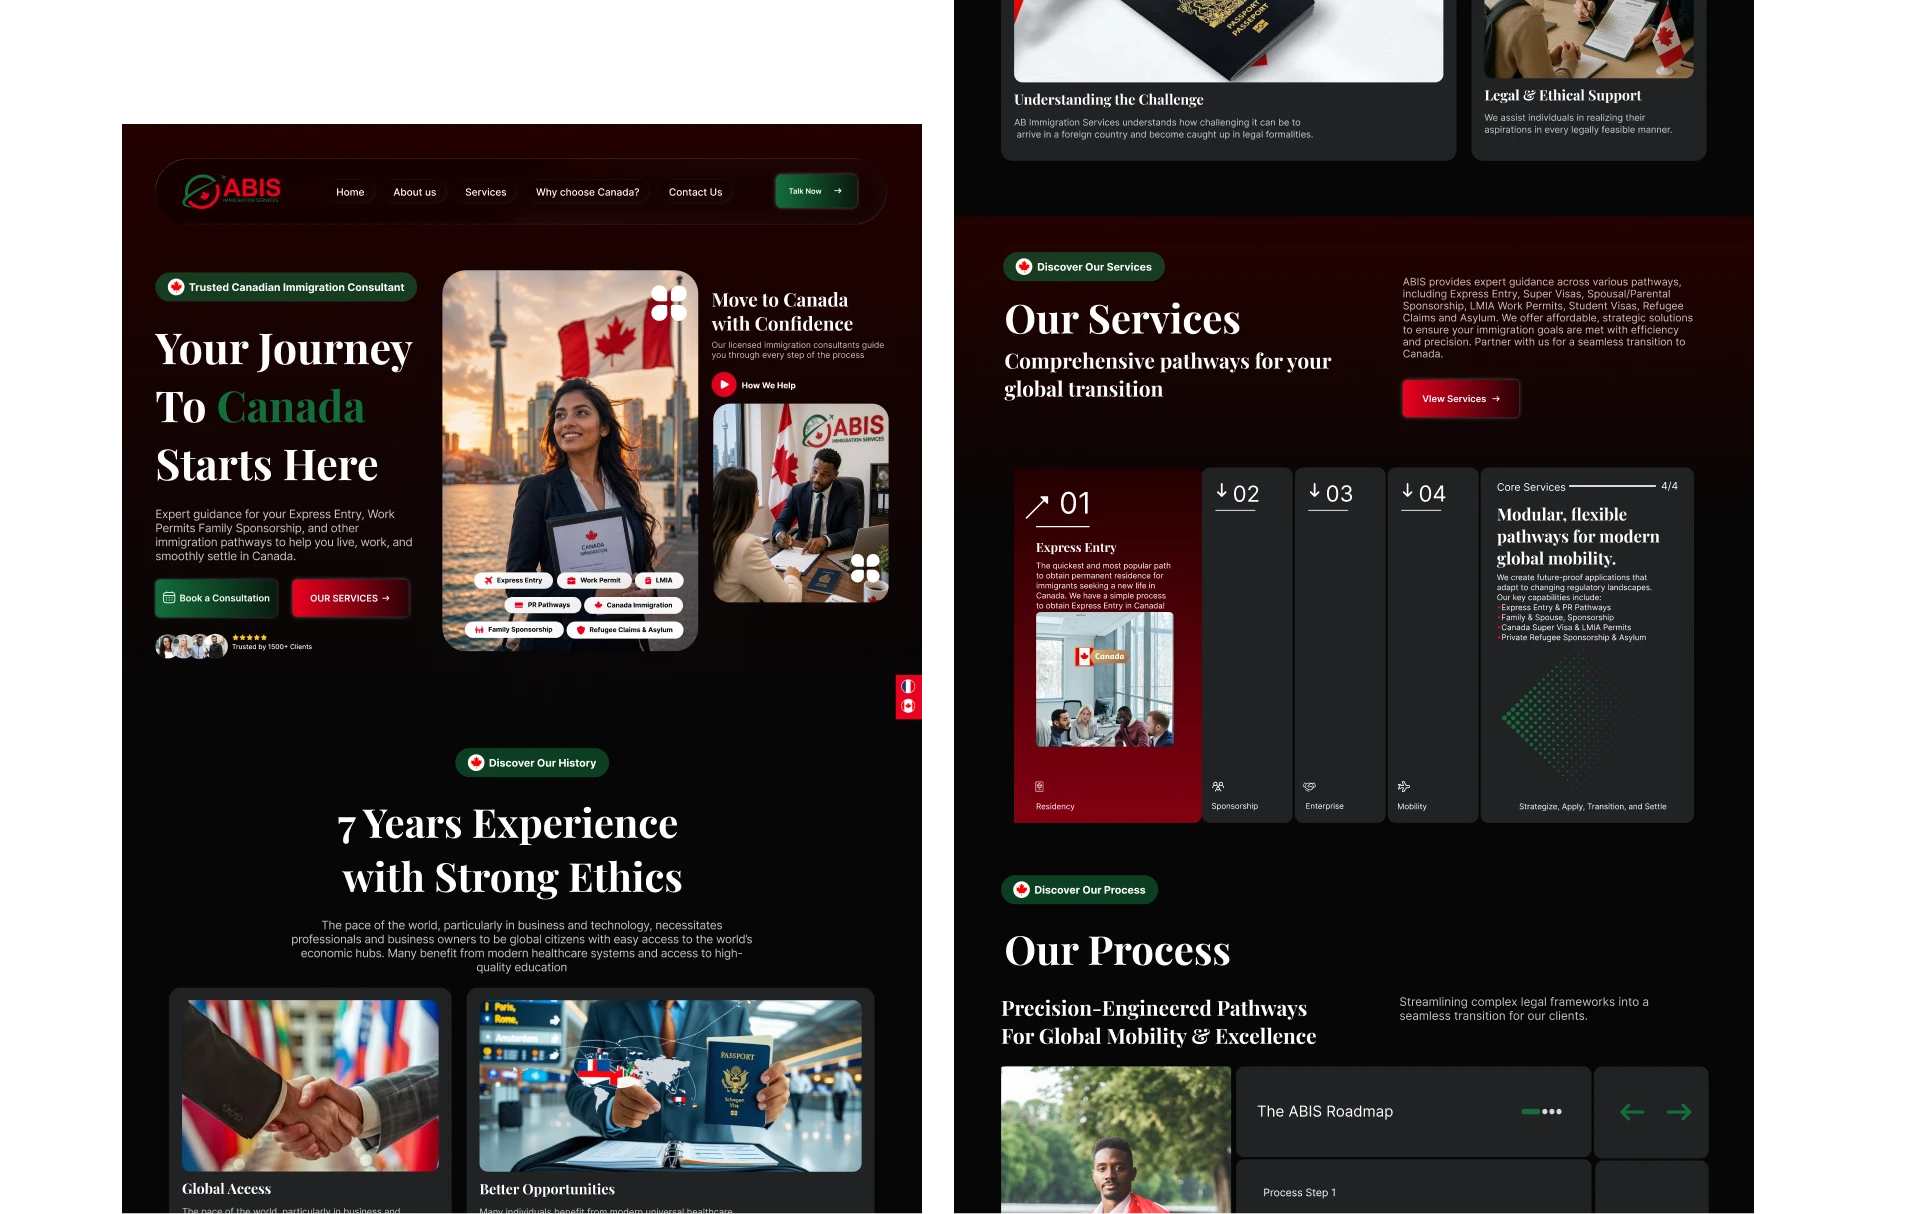Select the Work Permit tag
1908x1214 pixels.
[593, 580]
